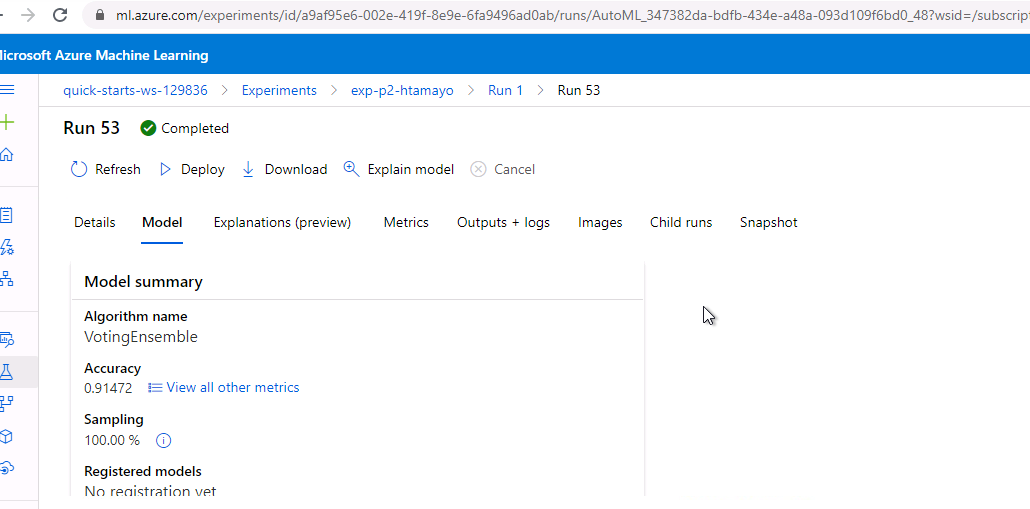Click the Run 53 page title

91,128
